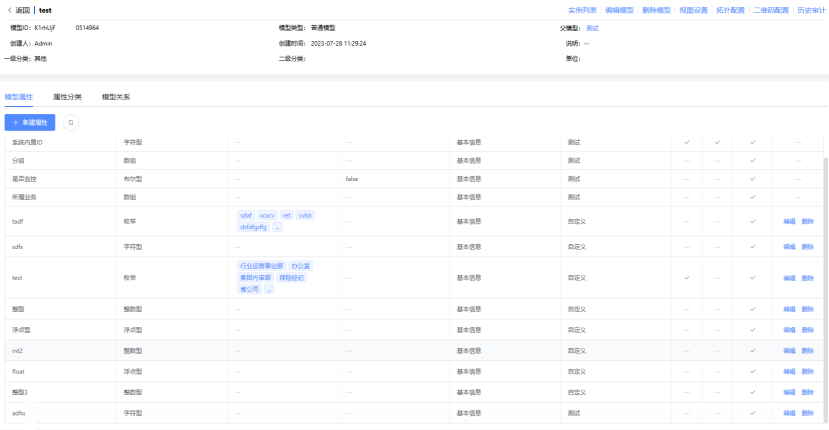Click the 省公司 tag
The image size is (829, 430).
coord(250,289)
